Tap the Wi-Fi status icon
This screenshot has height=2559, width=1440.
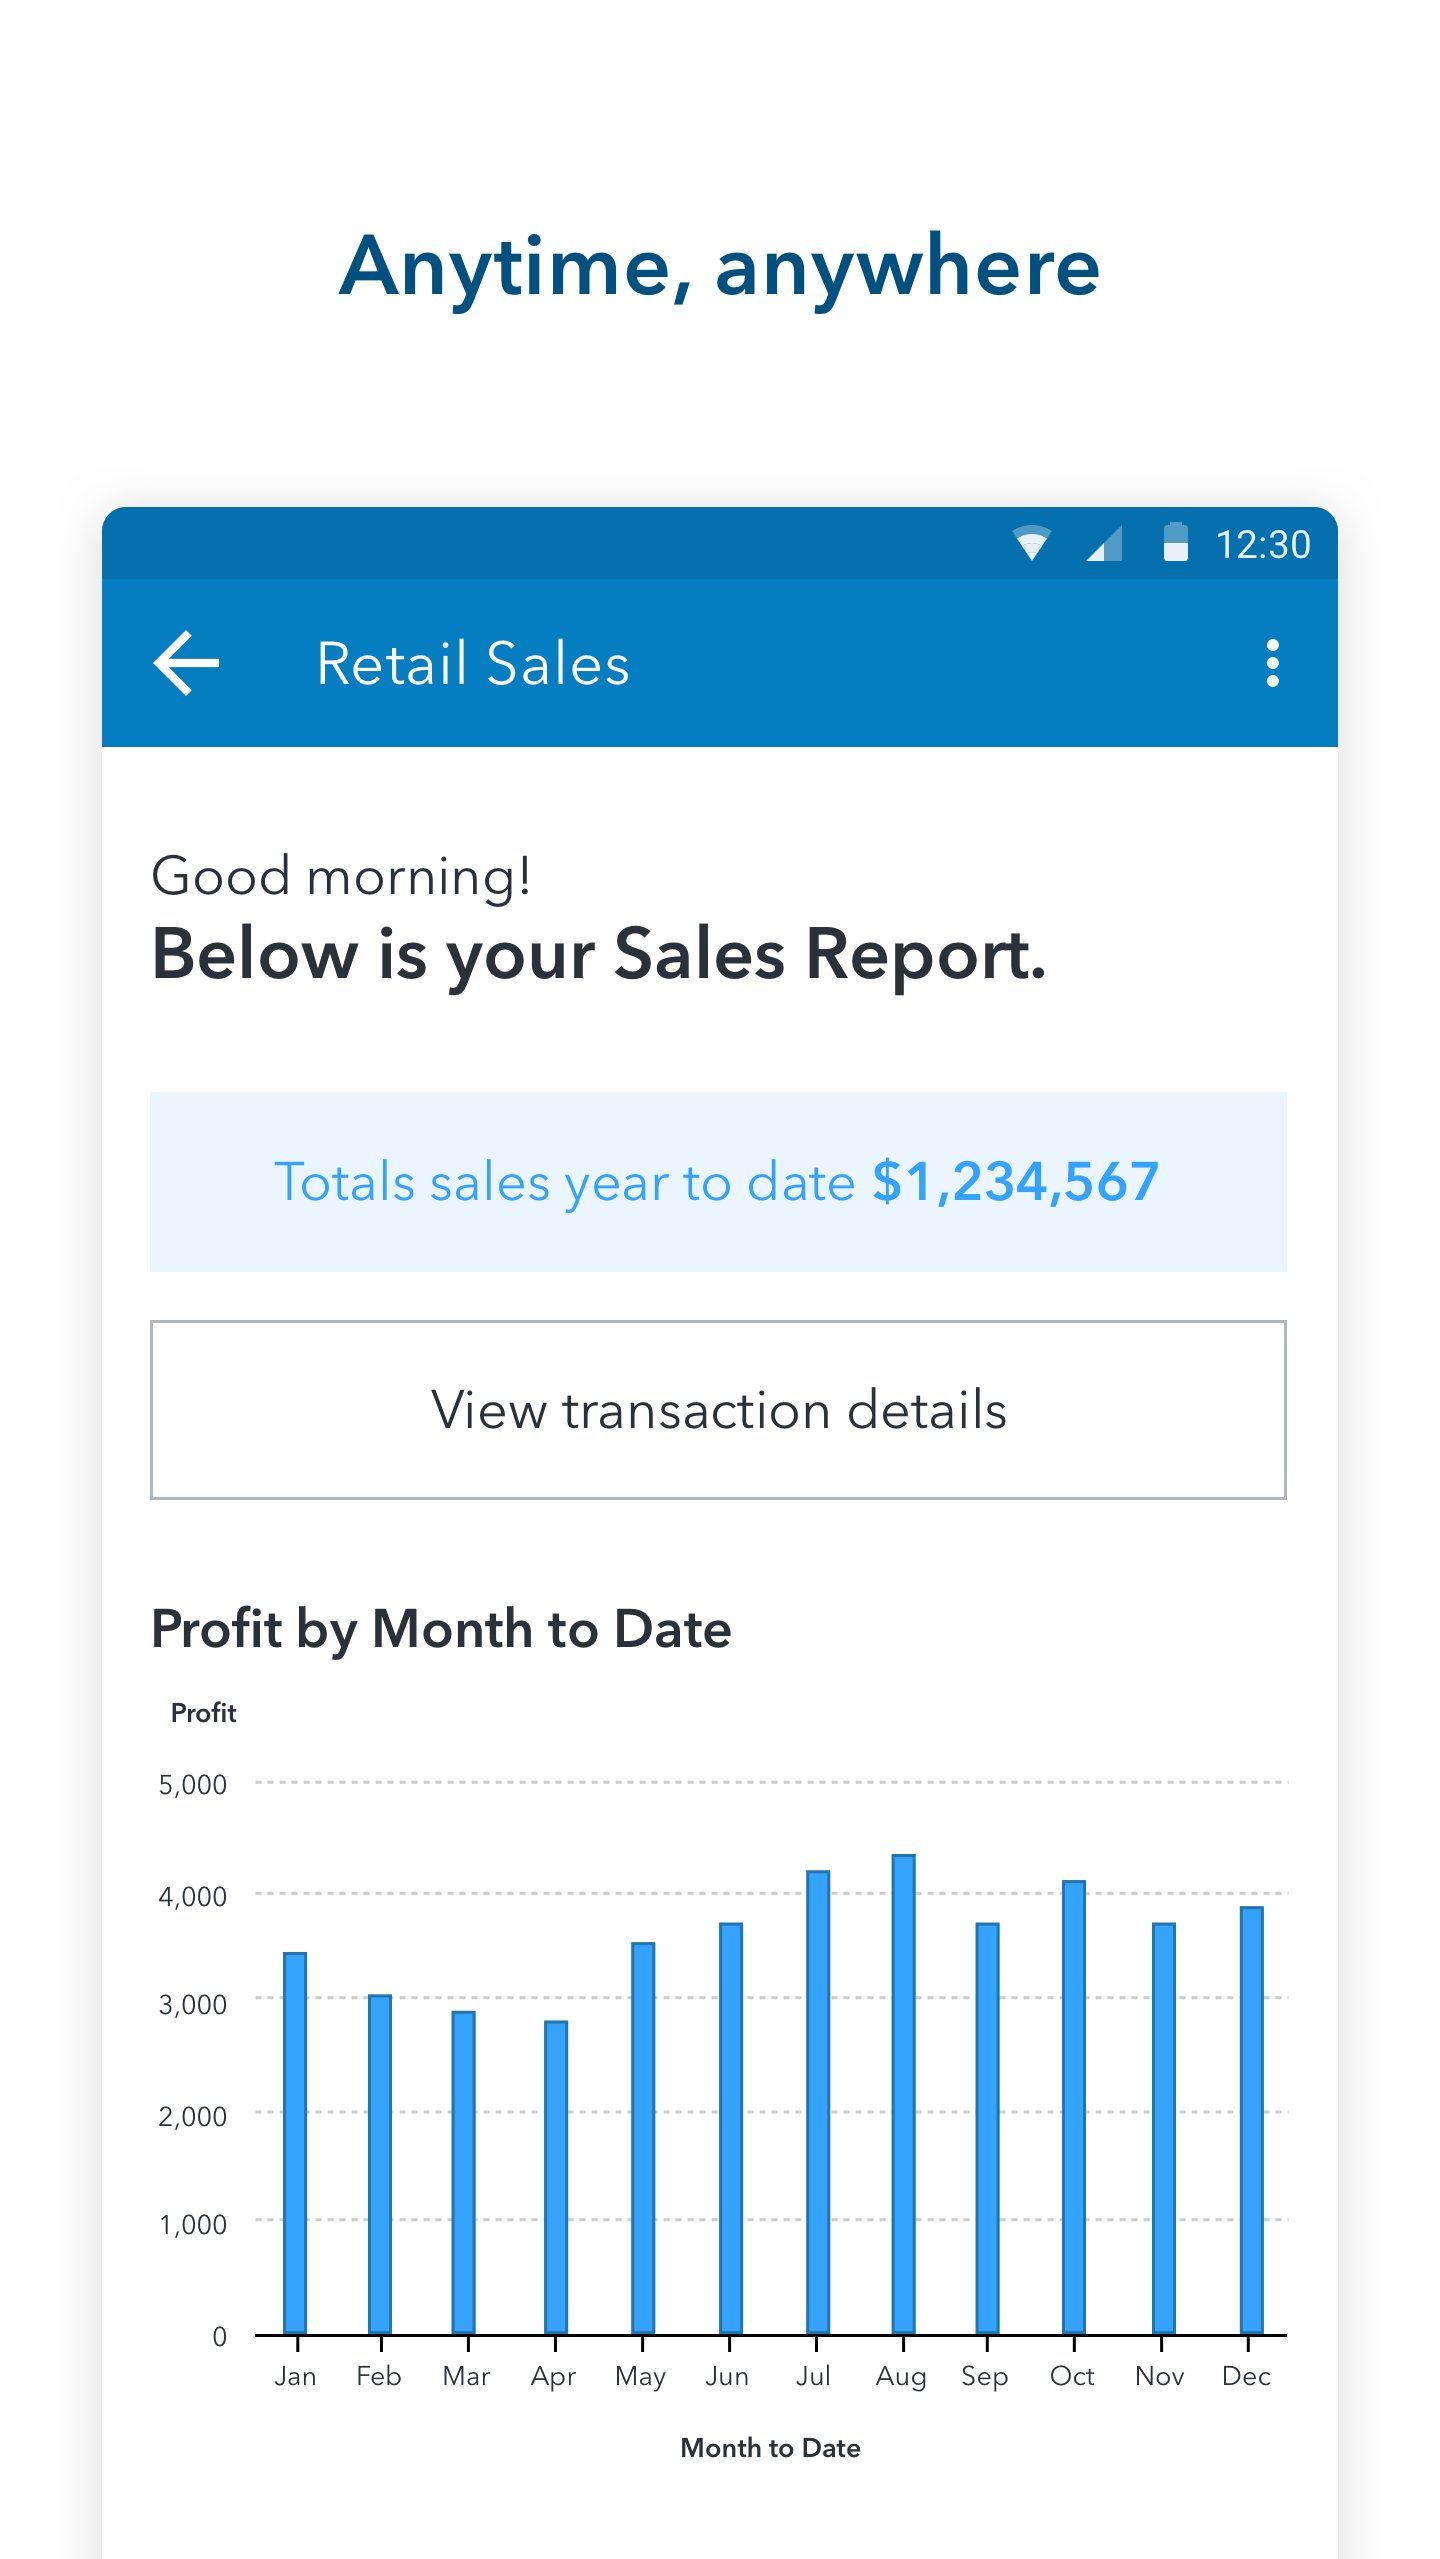[x=1031, y=544]
